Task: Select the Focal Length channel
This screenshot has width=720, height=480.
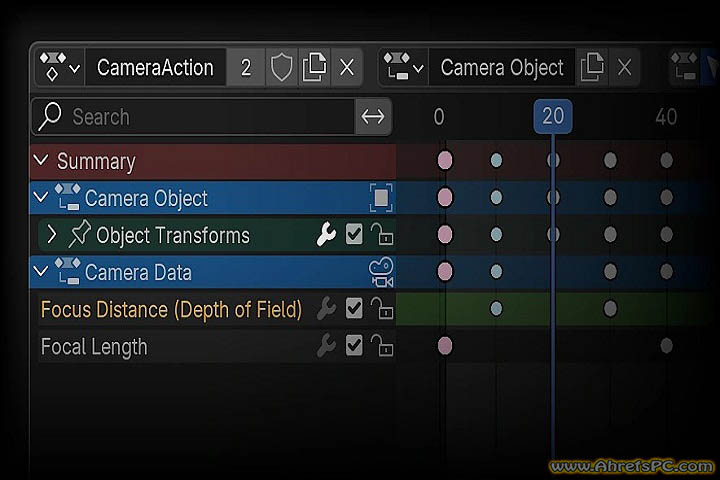Action: [x=94, y=347]
